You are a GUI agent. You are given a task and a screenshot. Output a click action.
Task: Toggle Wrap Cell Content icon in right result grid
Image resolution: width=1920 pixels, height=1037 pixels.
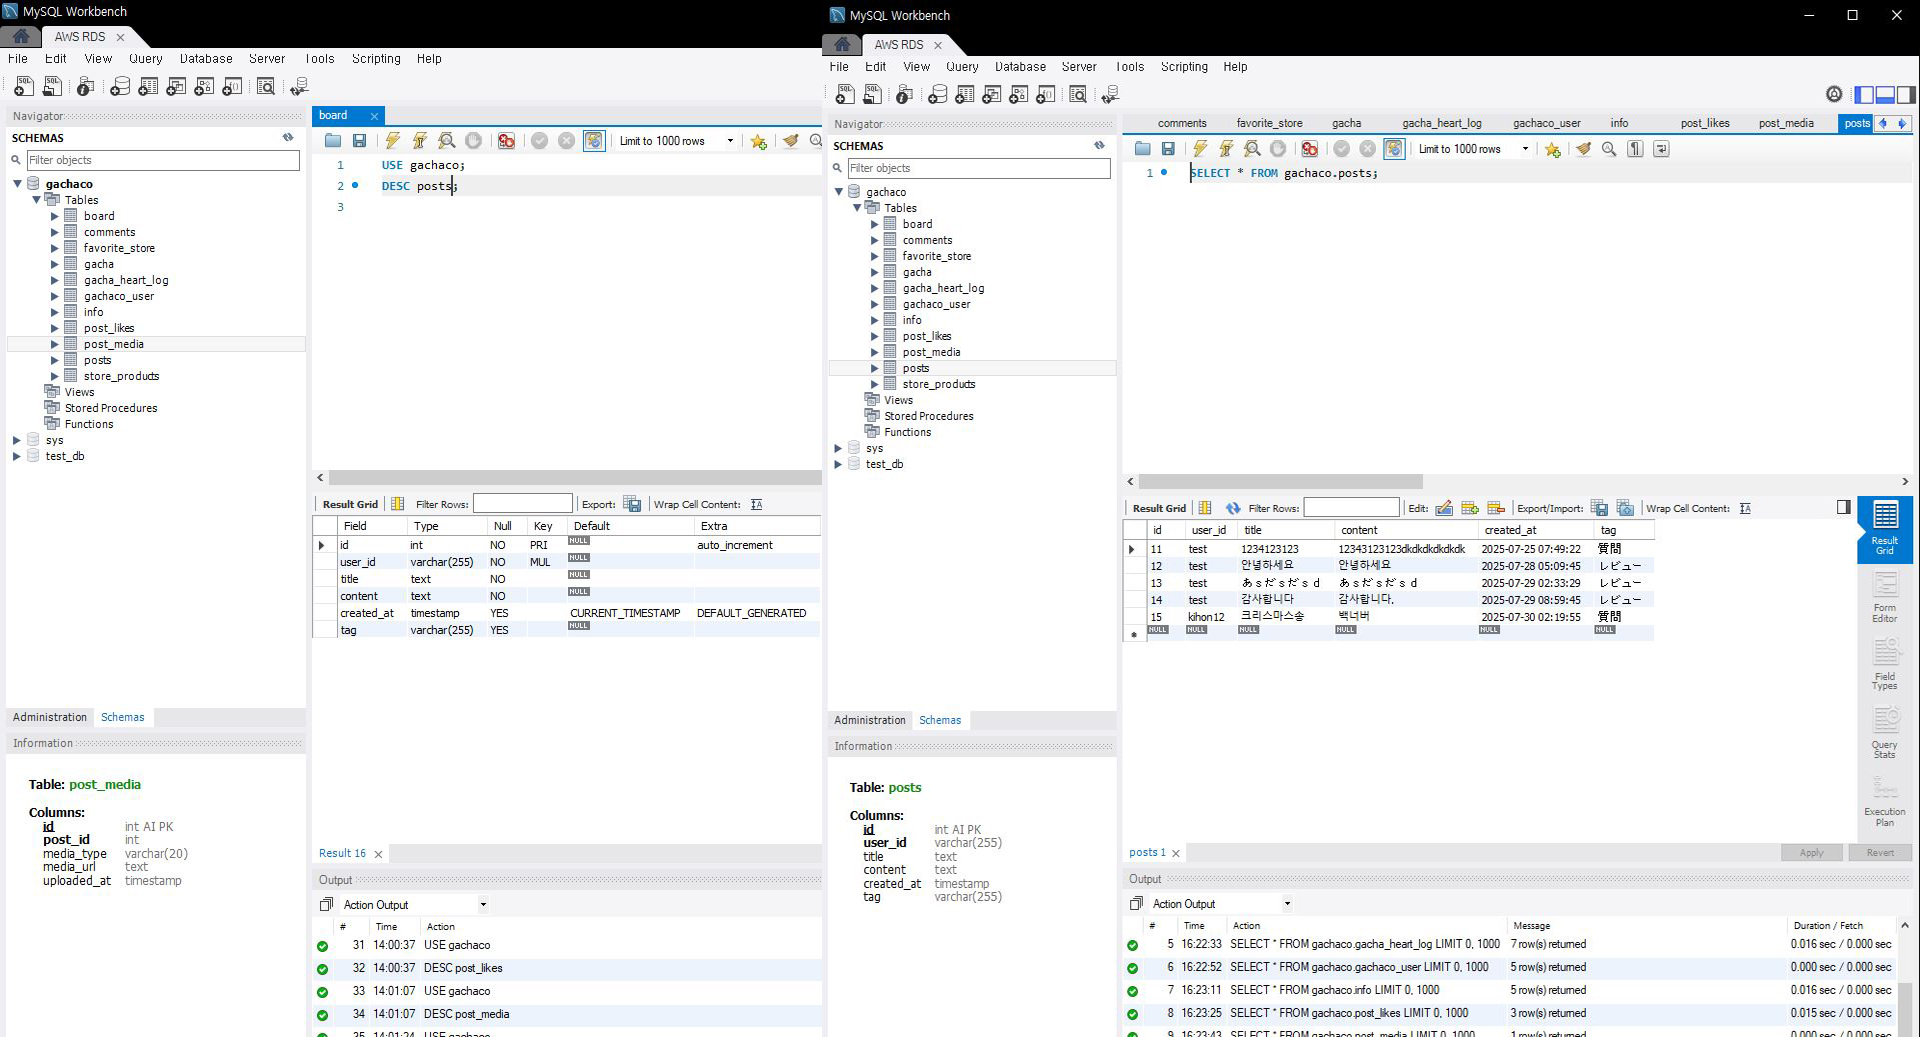(1745, 508)
